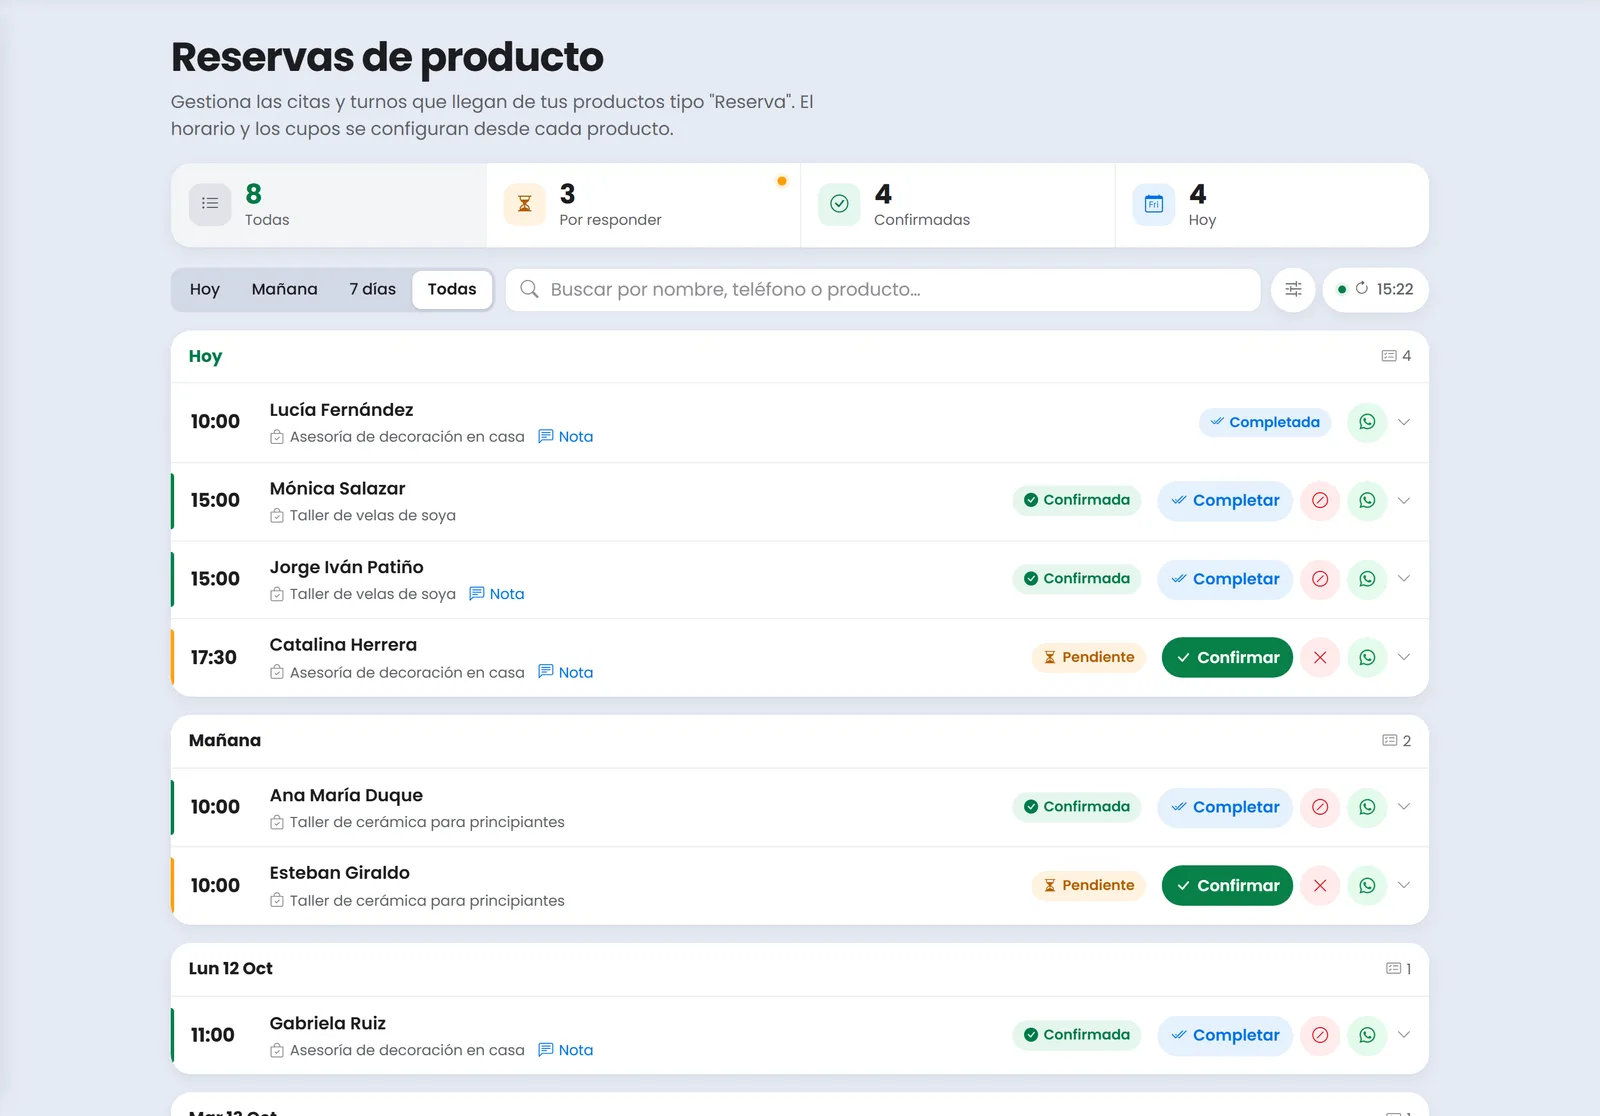Open the filter settings sliders icon
The image size is (1600, 1116).
point(1293,289)
